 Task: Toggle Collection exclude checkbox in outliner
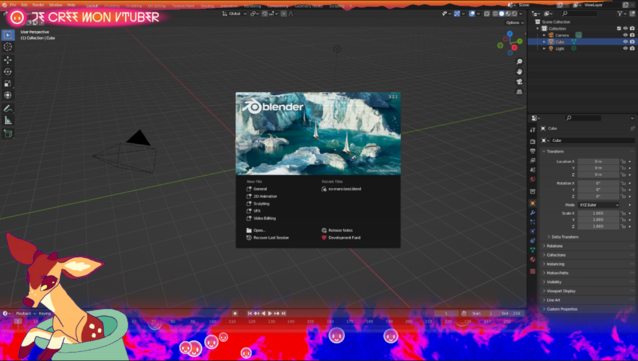click(x=619, y=28)
